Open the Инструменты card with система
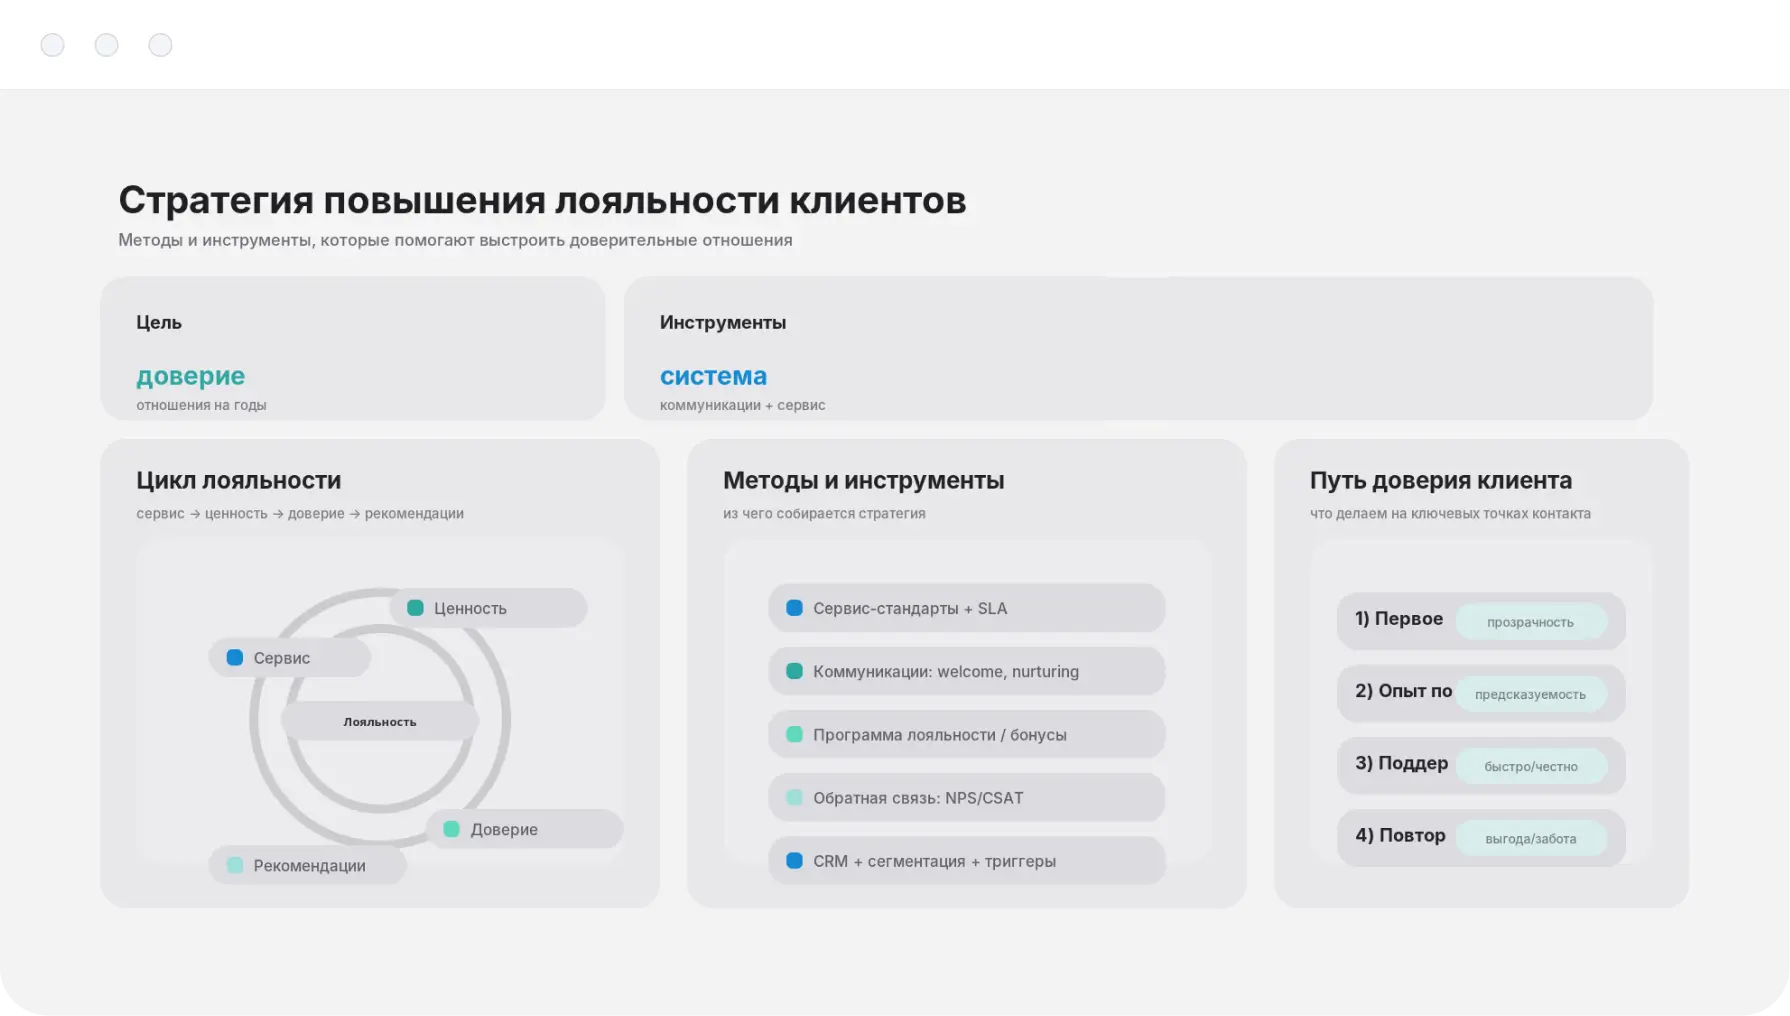This screenshot has height=1016, width=1790. click(x=1138, y=349)
